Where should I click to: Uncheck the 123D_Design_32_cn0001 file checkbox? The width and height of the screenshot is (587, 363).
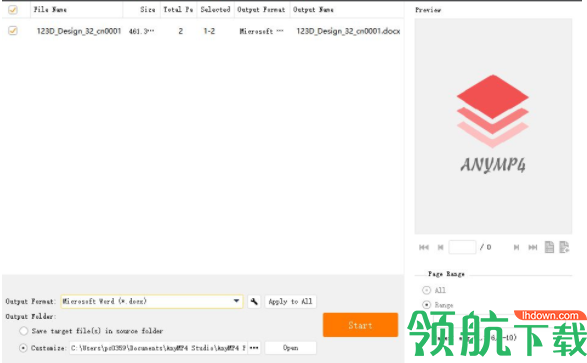pyautogui.click(x=13, y=31)
